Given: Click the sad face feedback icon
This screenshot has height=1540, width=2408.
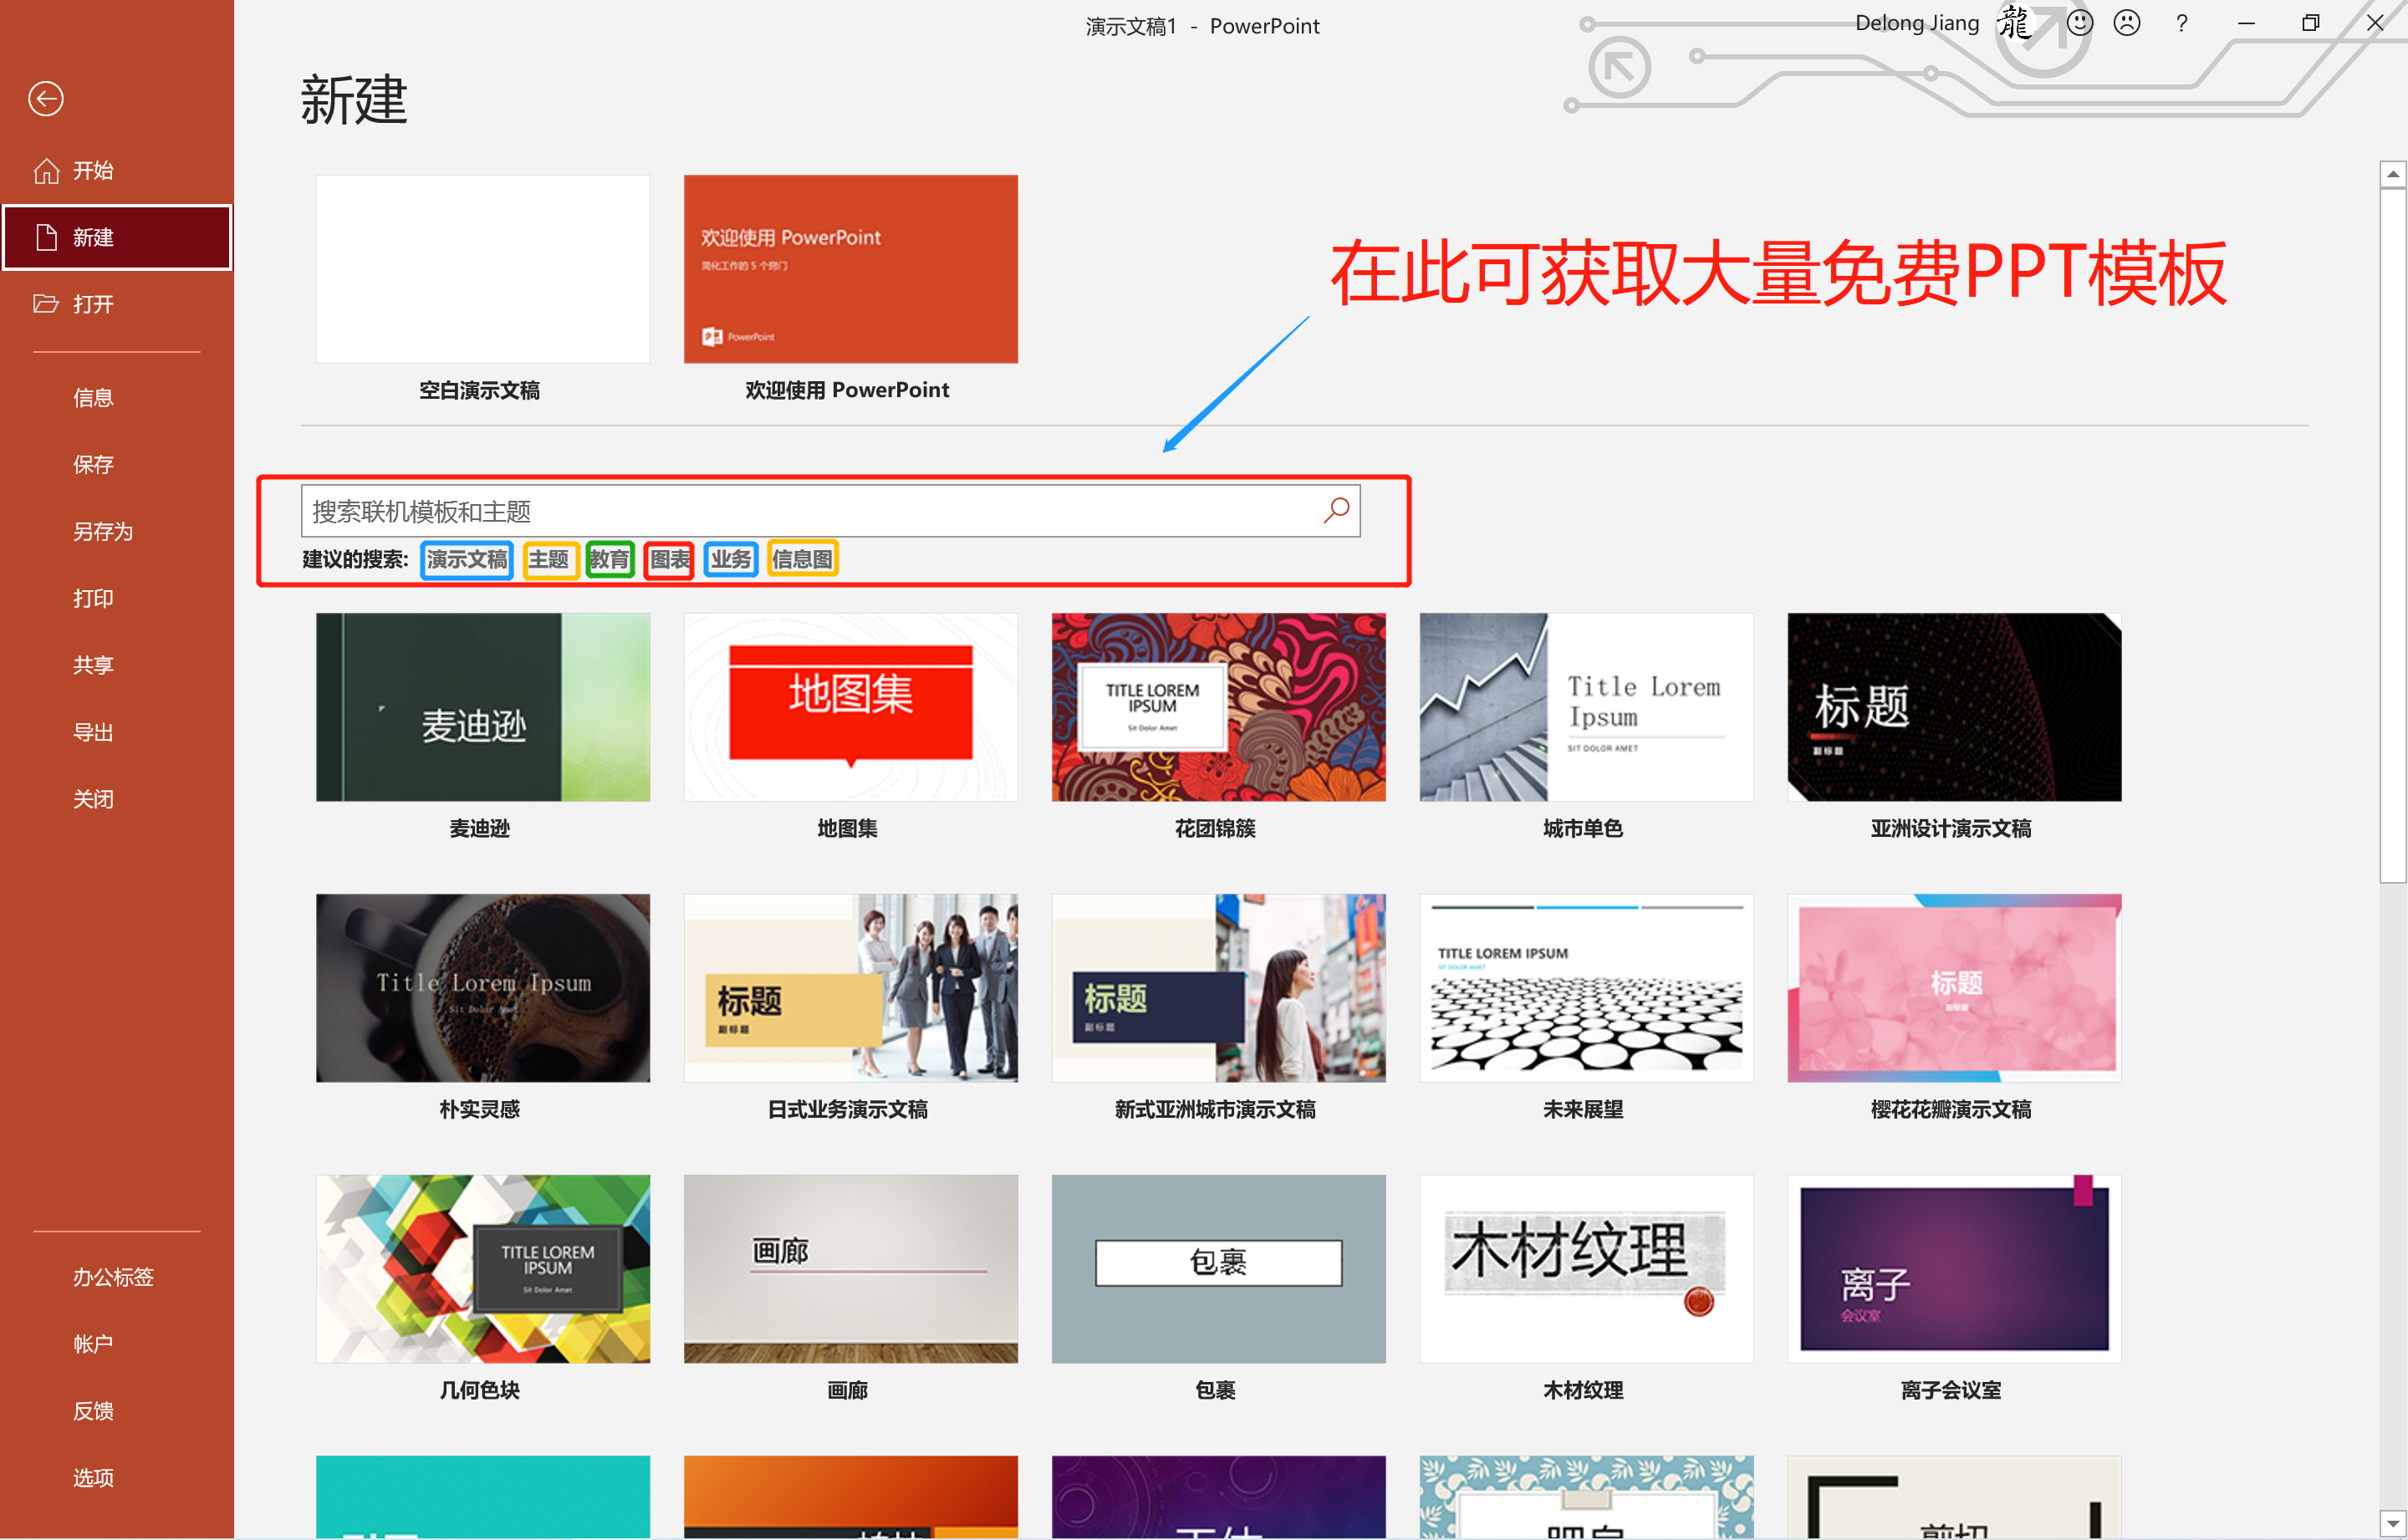Looking at the screenshot, I should pos(2127,24).
